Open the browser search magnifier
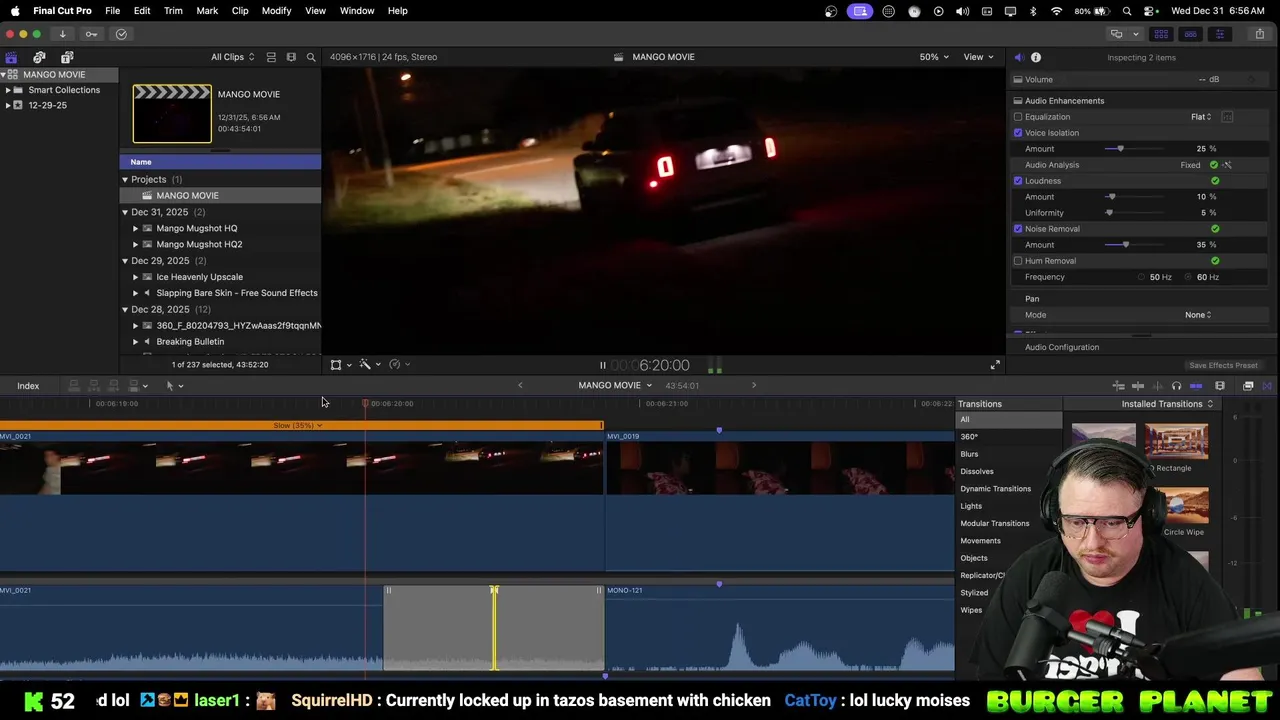 pyautogui.click(x=311, y=57)
